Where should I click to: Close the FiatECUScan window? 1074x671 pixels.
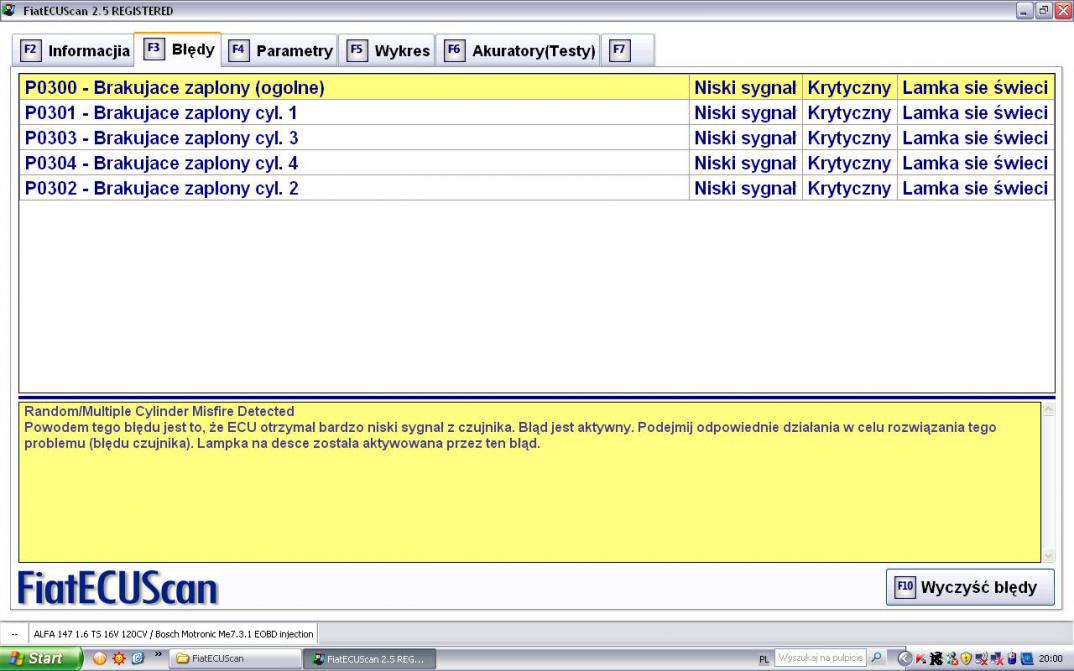1062,10
